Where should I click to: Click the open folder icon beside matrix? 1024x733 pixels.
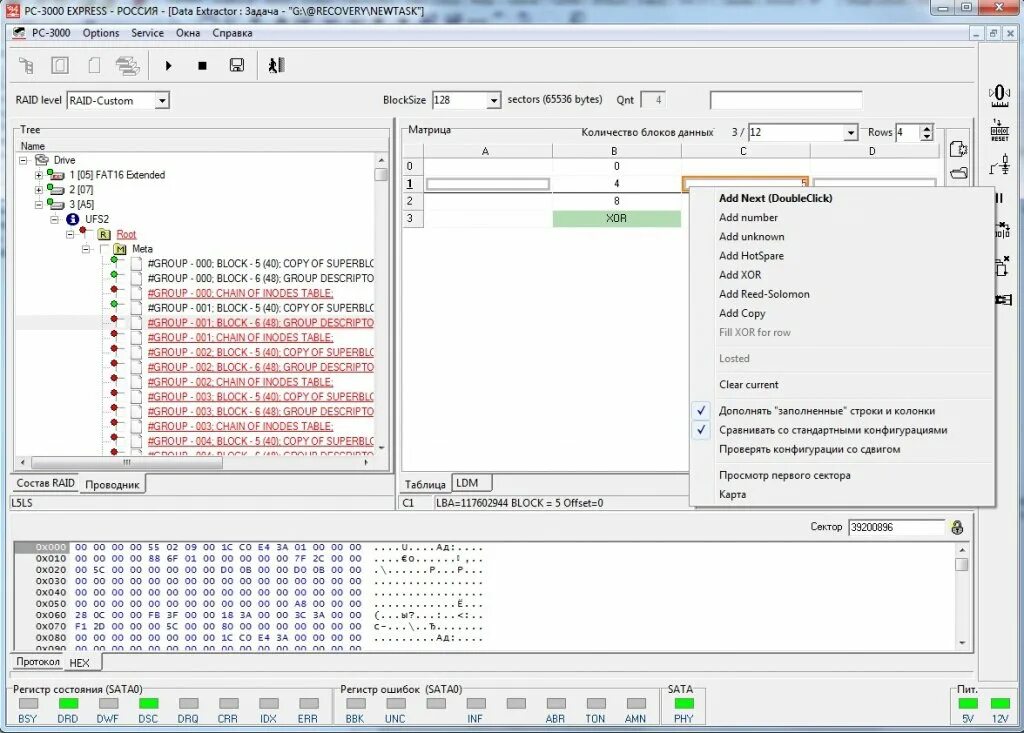click(959, 173)
